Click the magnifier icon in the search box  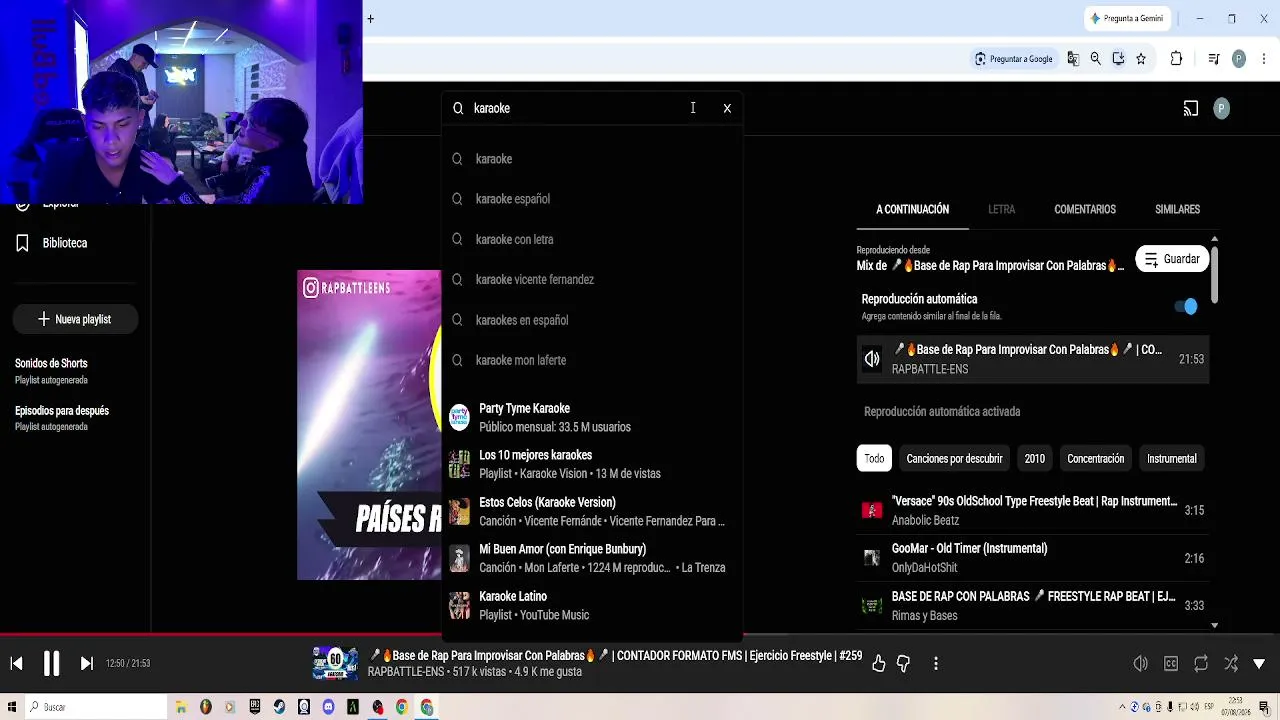coord(458,108)
